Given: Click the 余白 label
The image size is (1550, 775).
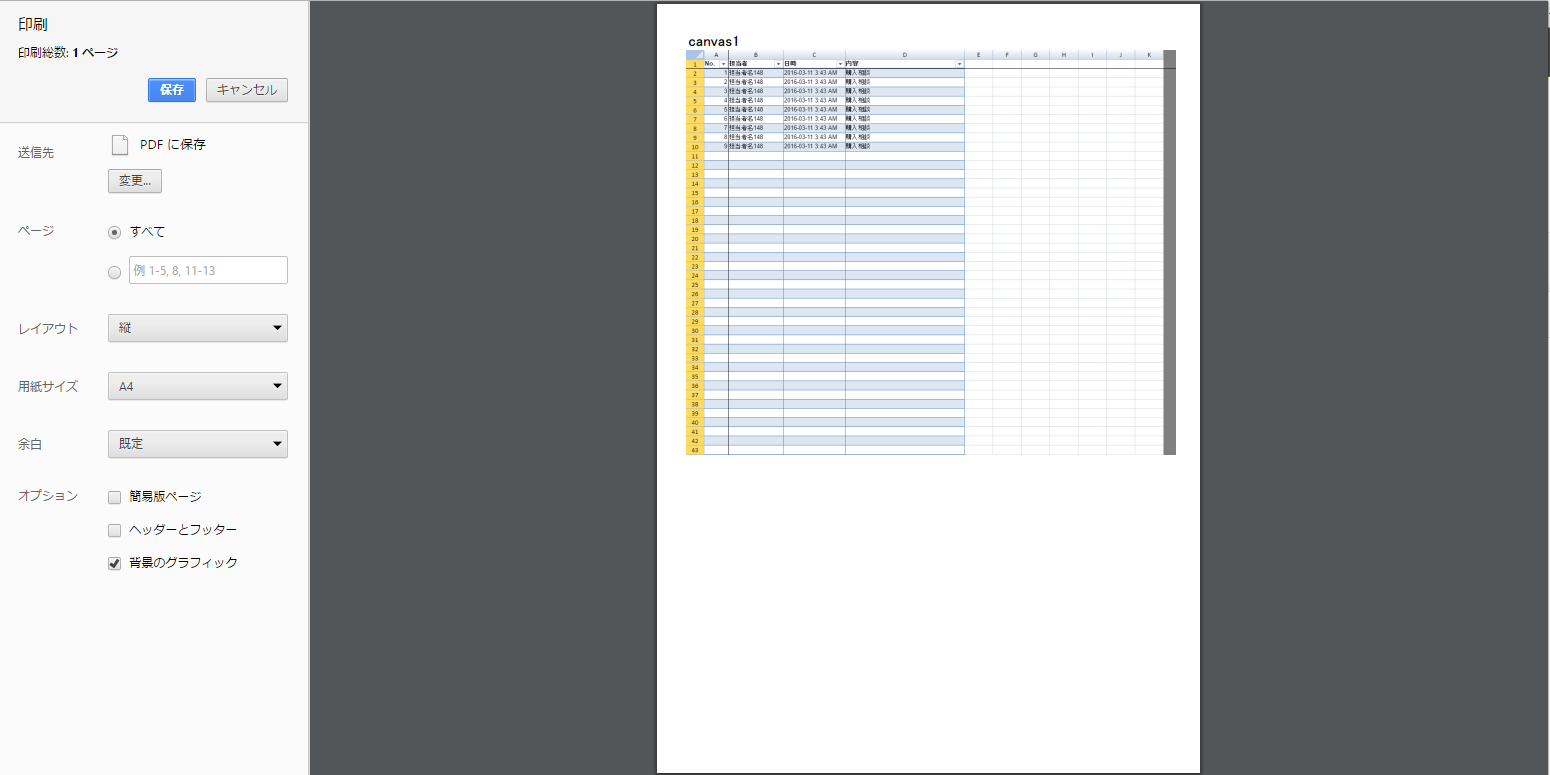Looking at the screenshot, I should [30, 445].
